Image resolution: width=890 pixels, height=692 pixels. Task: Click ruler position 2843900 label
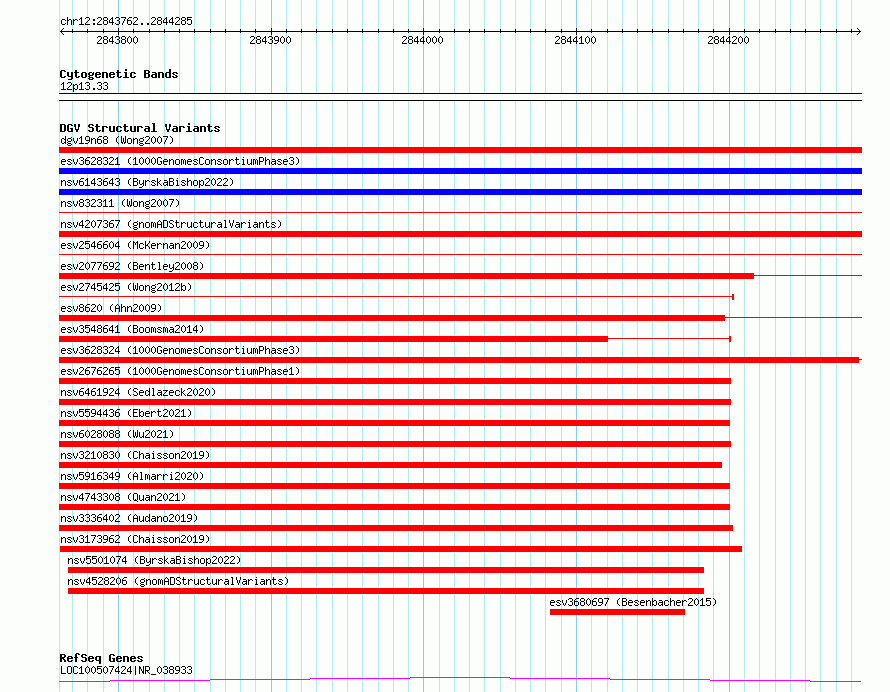click(x=270, y=40)
